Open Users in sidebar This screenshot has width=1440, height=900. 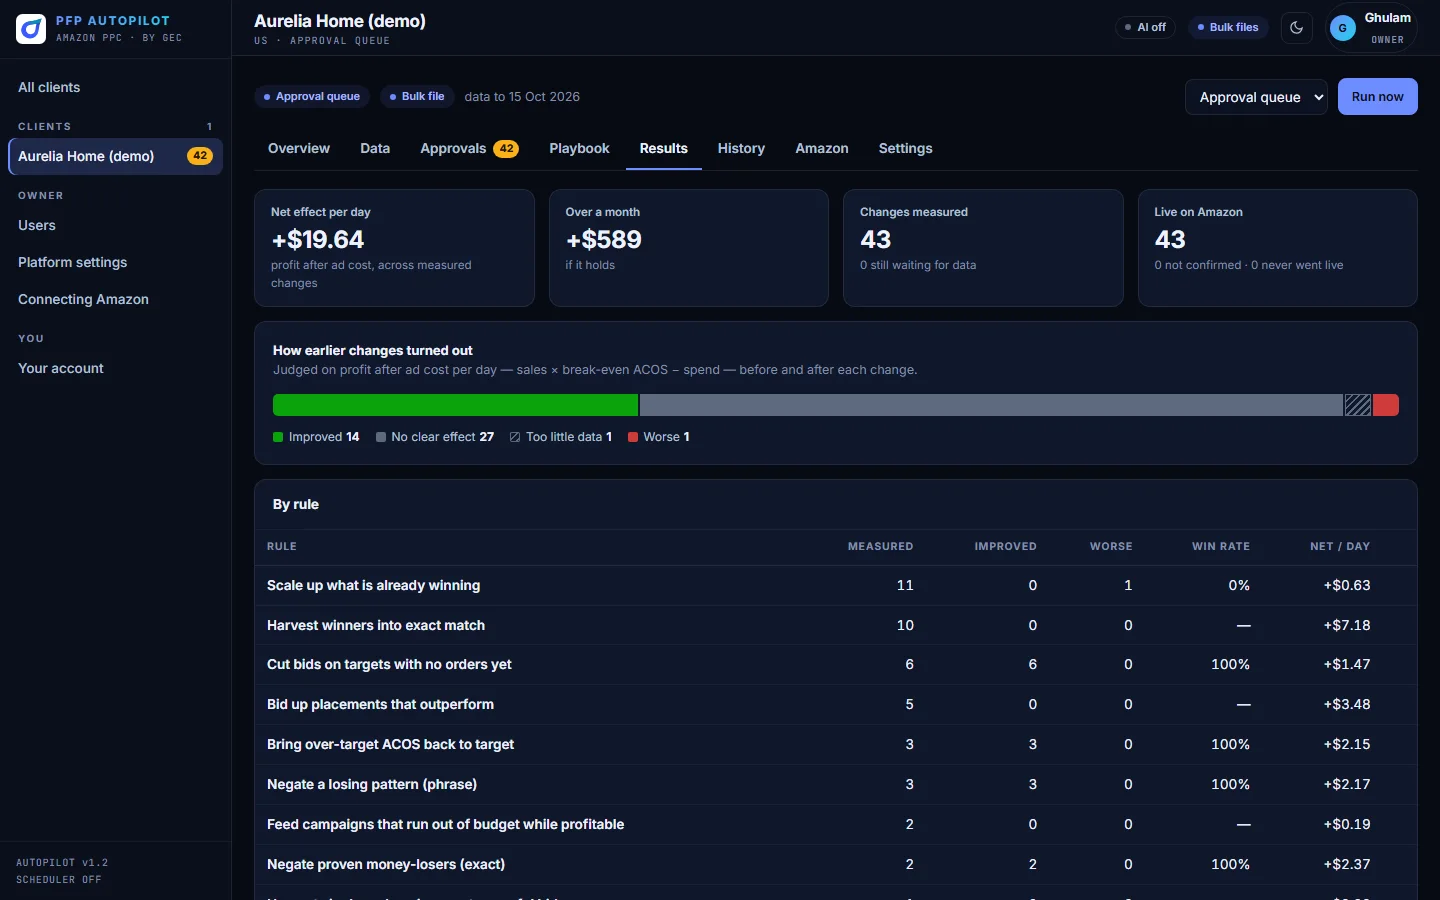115,225
